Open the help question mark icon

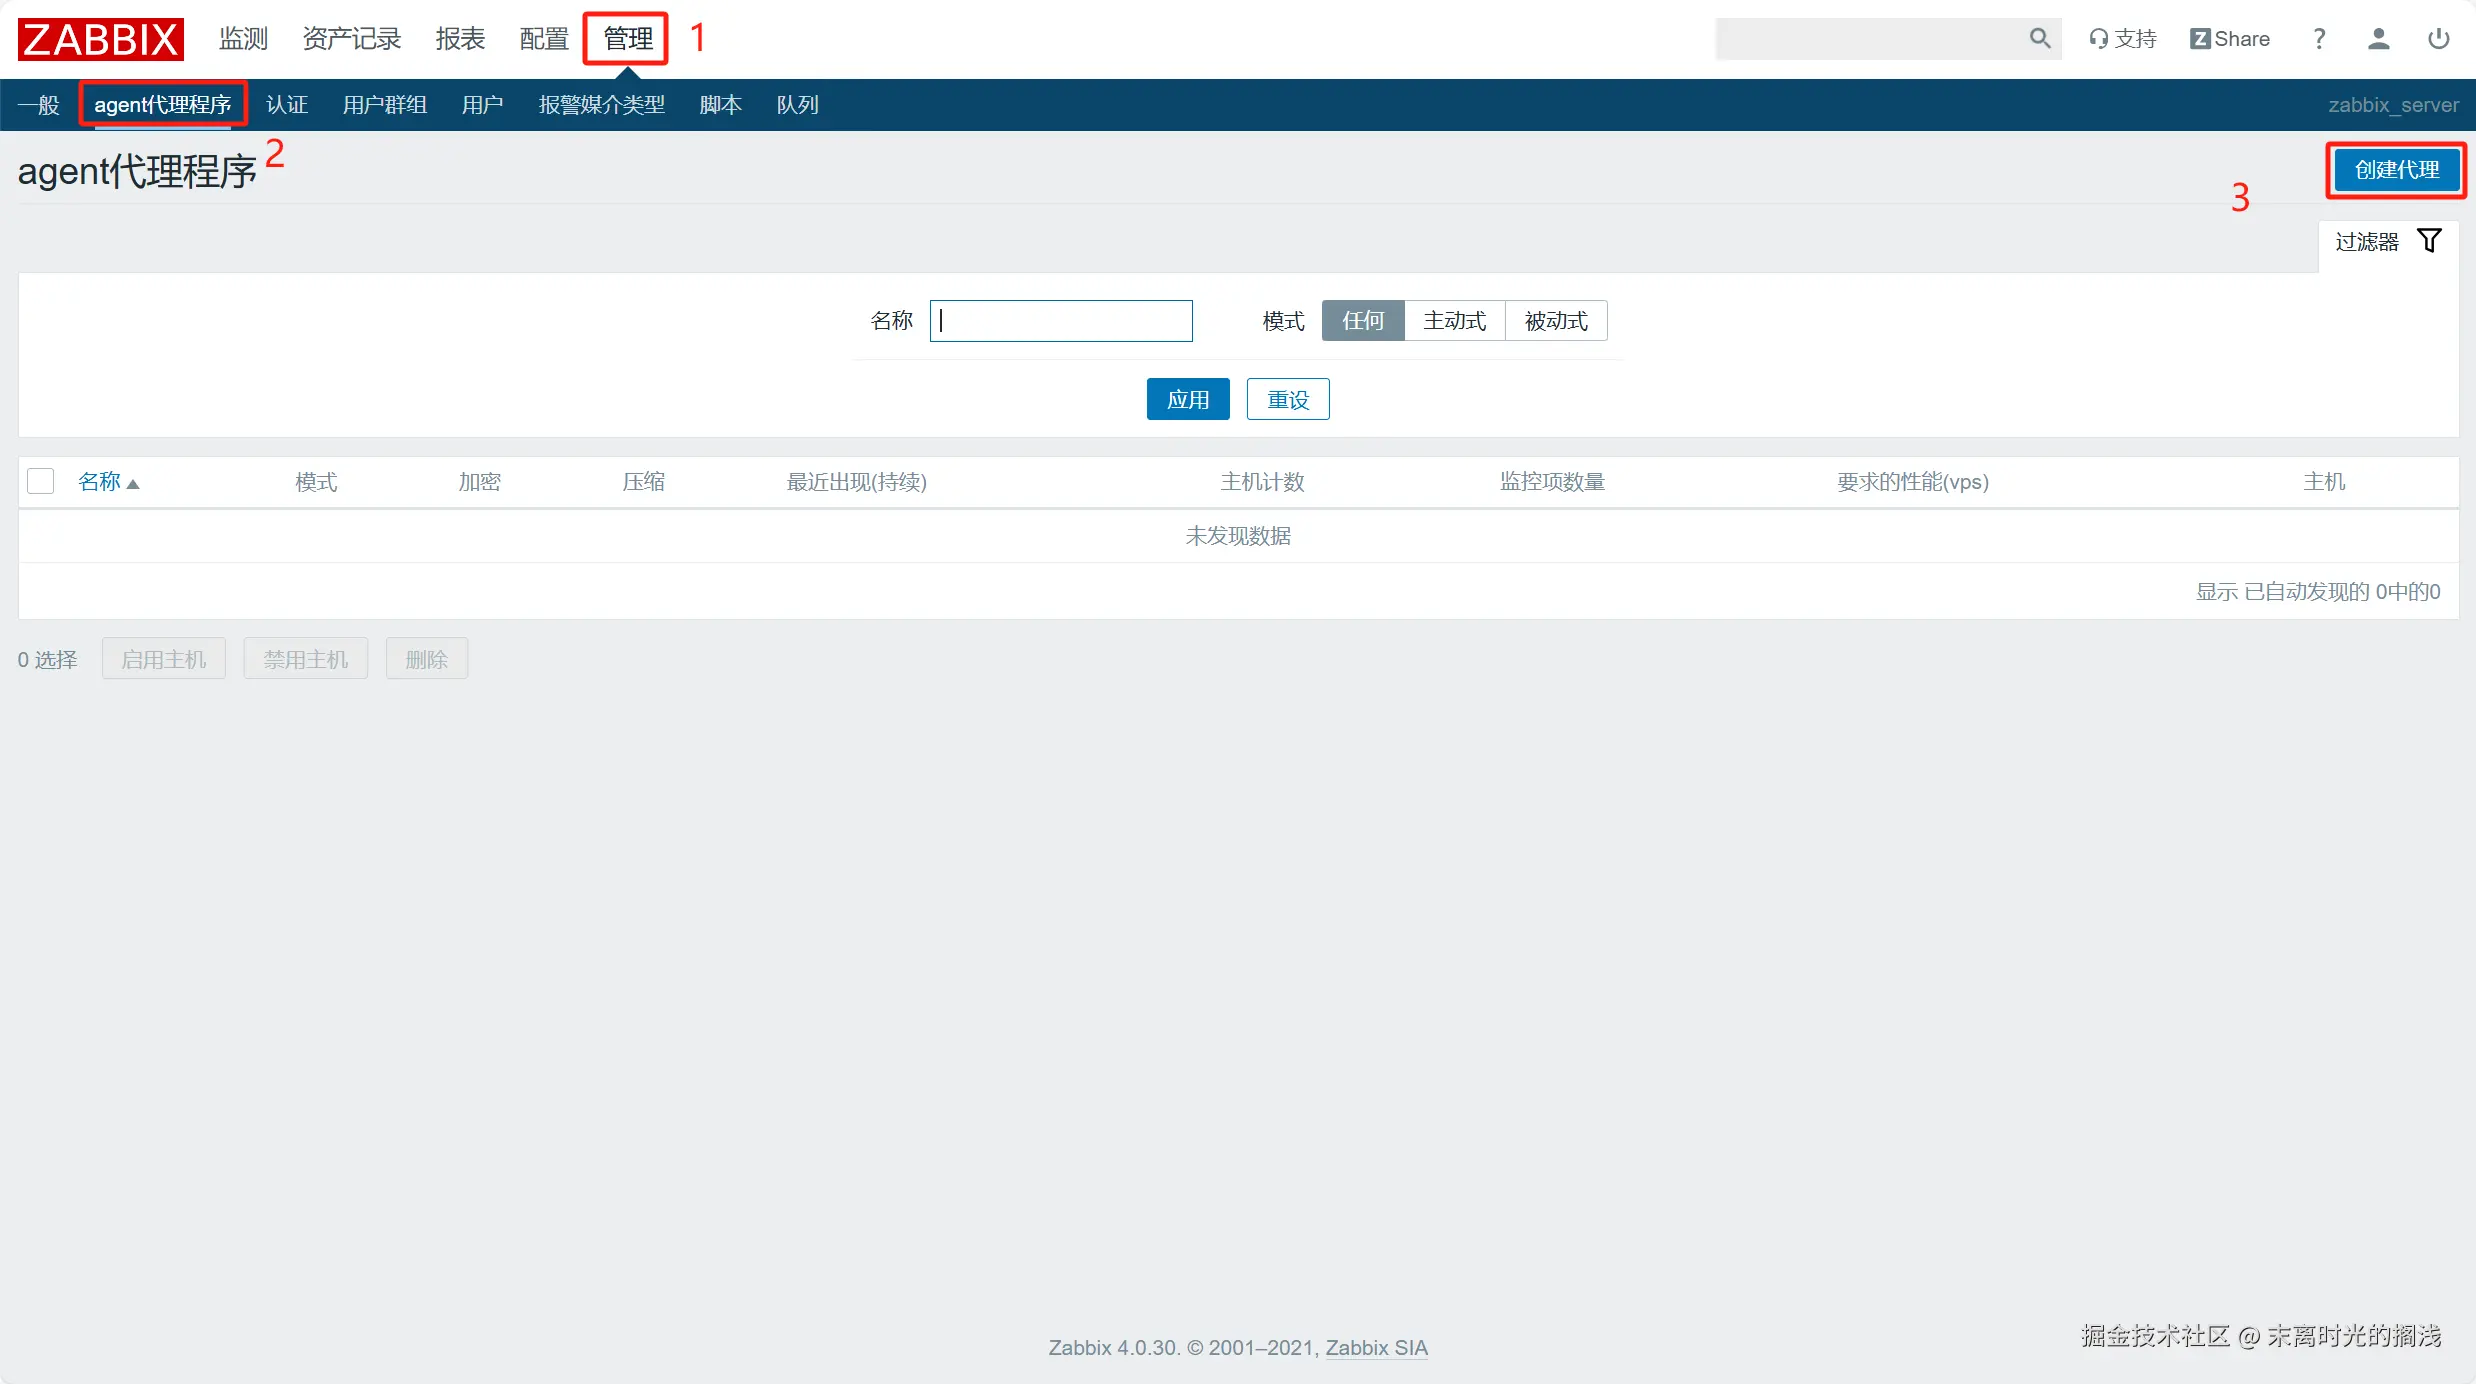click(x=2319, y=39)
